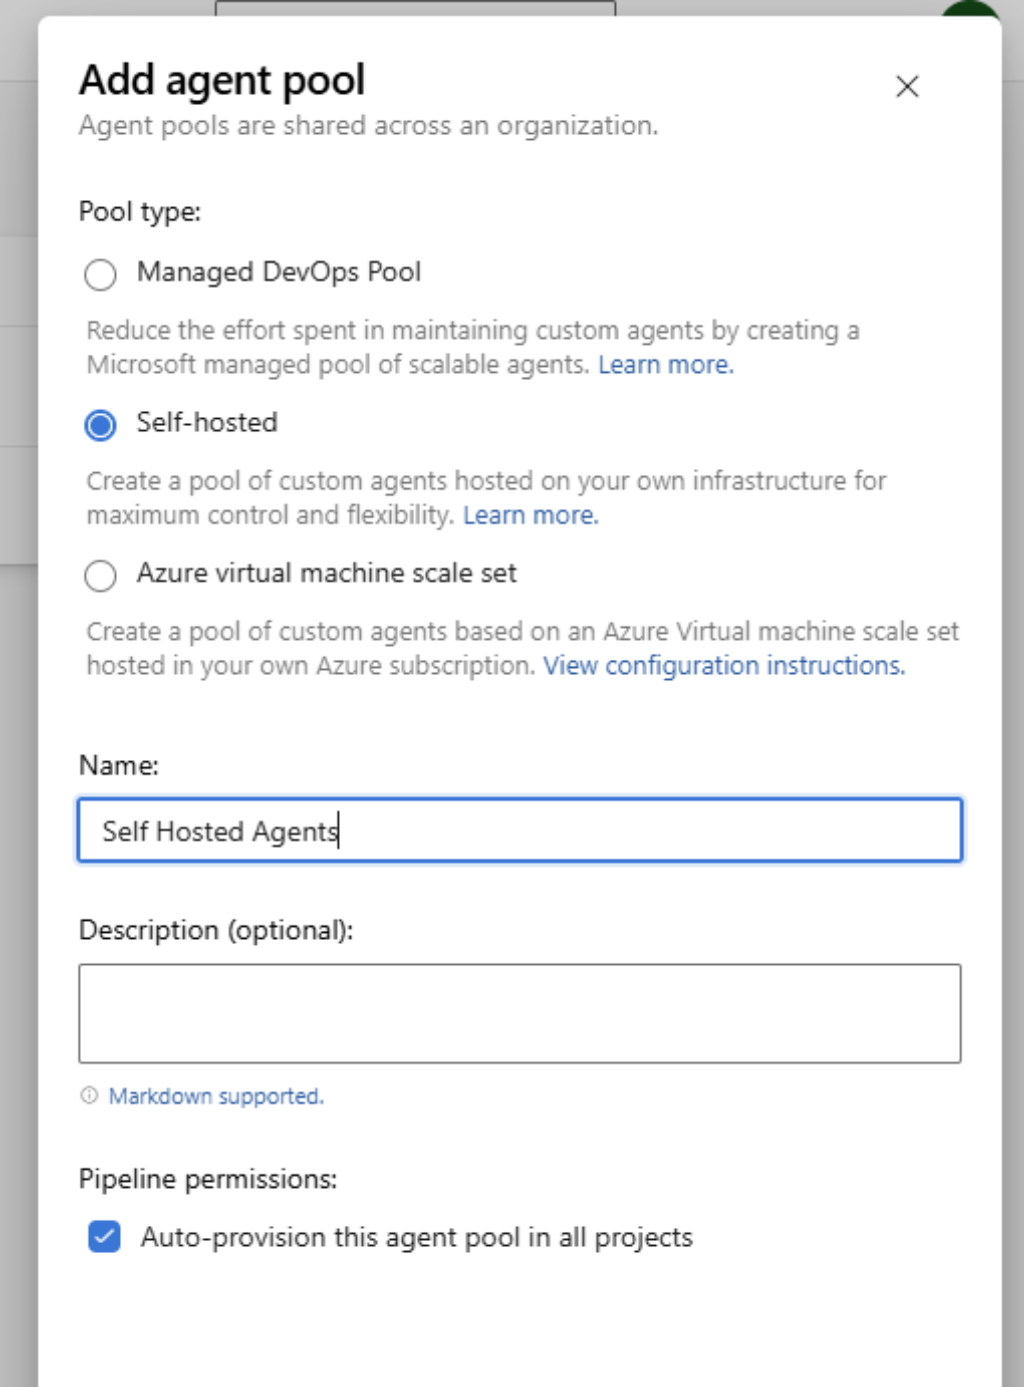The image size is (1024, 1387).
Task: Open Learn more about Managed DevOps Pools
Action: (x=665, y=365)
